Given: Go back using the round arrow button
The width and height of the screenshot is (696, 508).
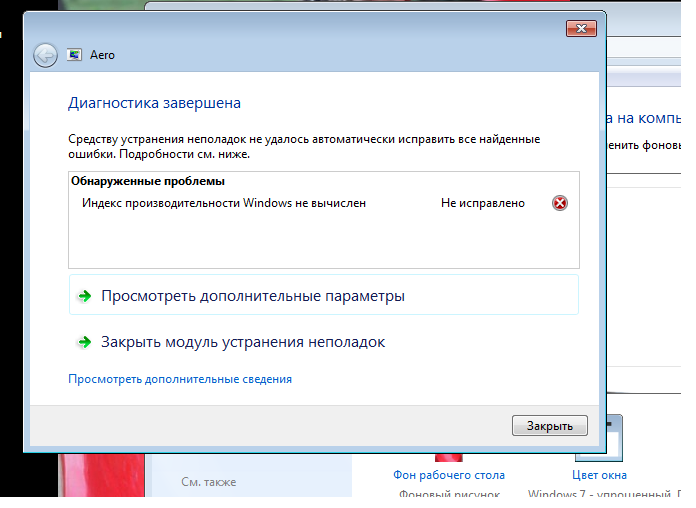Looking at the screenshot, I should point(45,56).
